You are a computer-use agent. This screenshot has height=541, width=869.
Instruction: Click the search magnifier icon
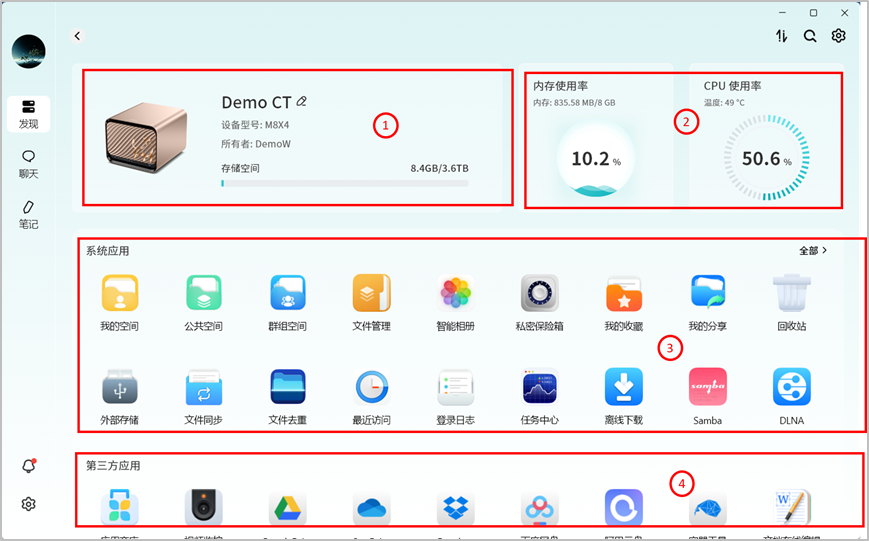[810, 36]
